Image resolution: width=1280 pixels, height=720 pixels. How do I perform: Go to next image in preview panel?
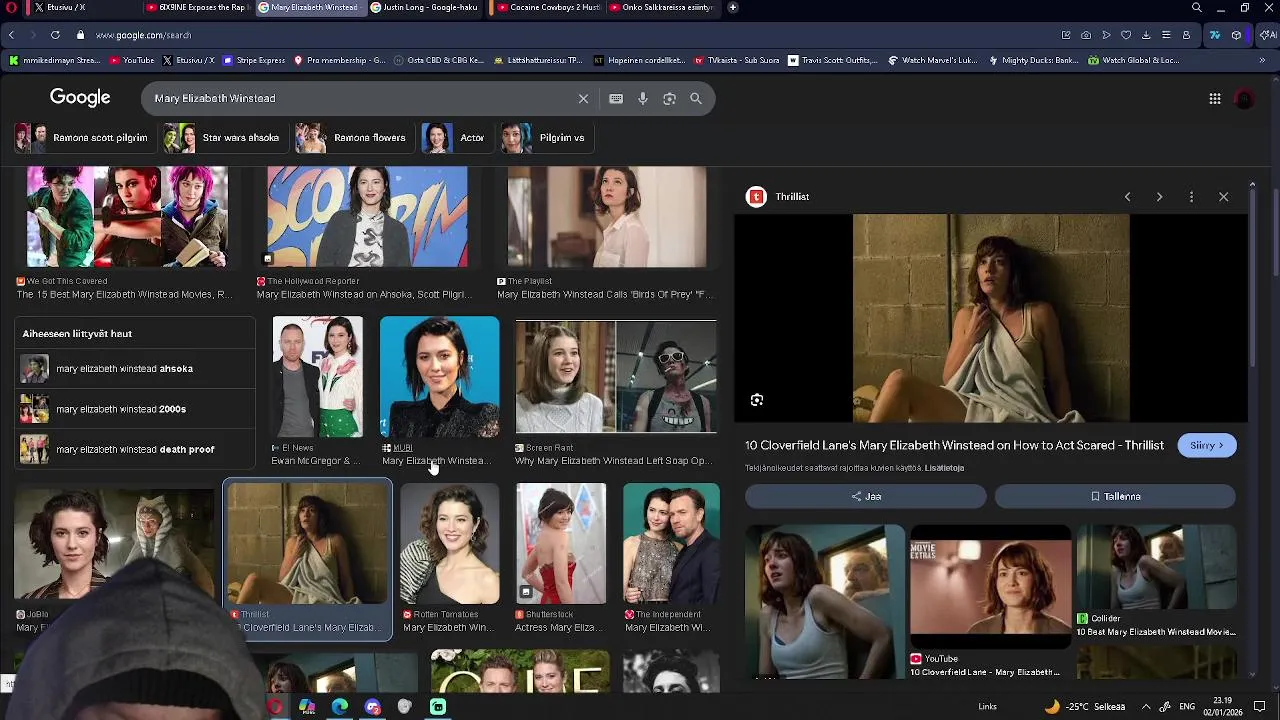1159,197
